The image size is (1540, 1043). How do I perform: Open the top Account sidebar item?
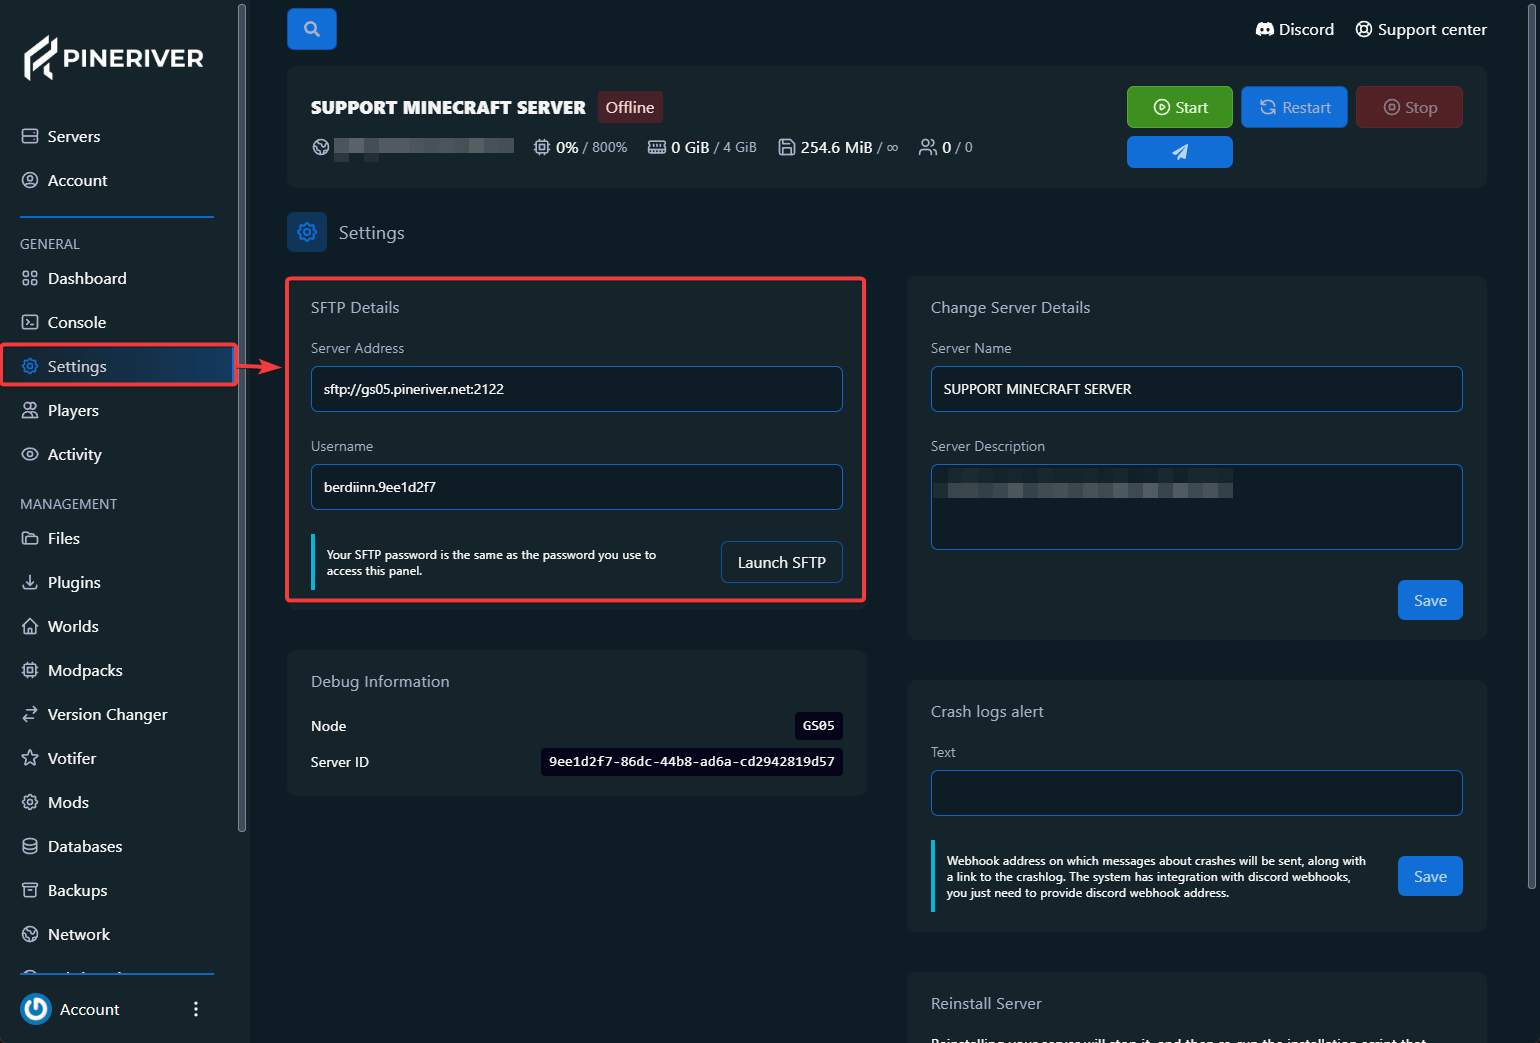77,180
